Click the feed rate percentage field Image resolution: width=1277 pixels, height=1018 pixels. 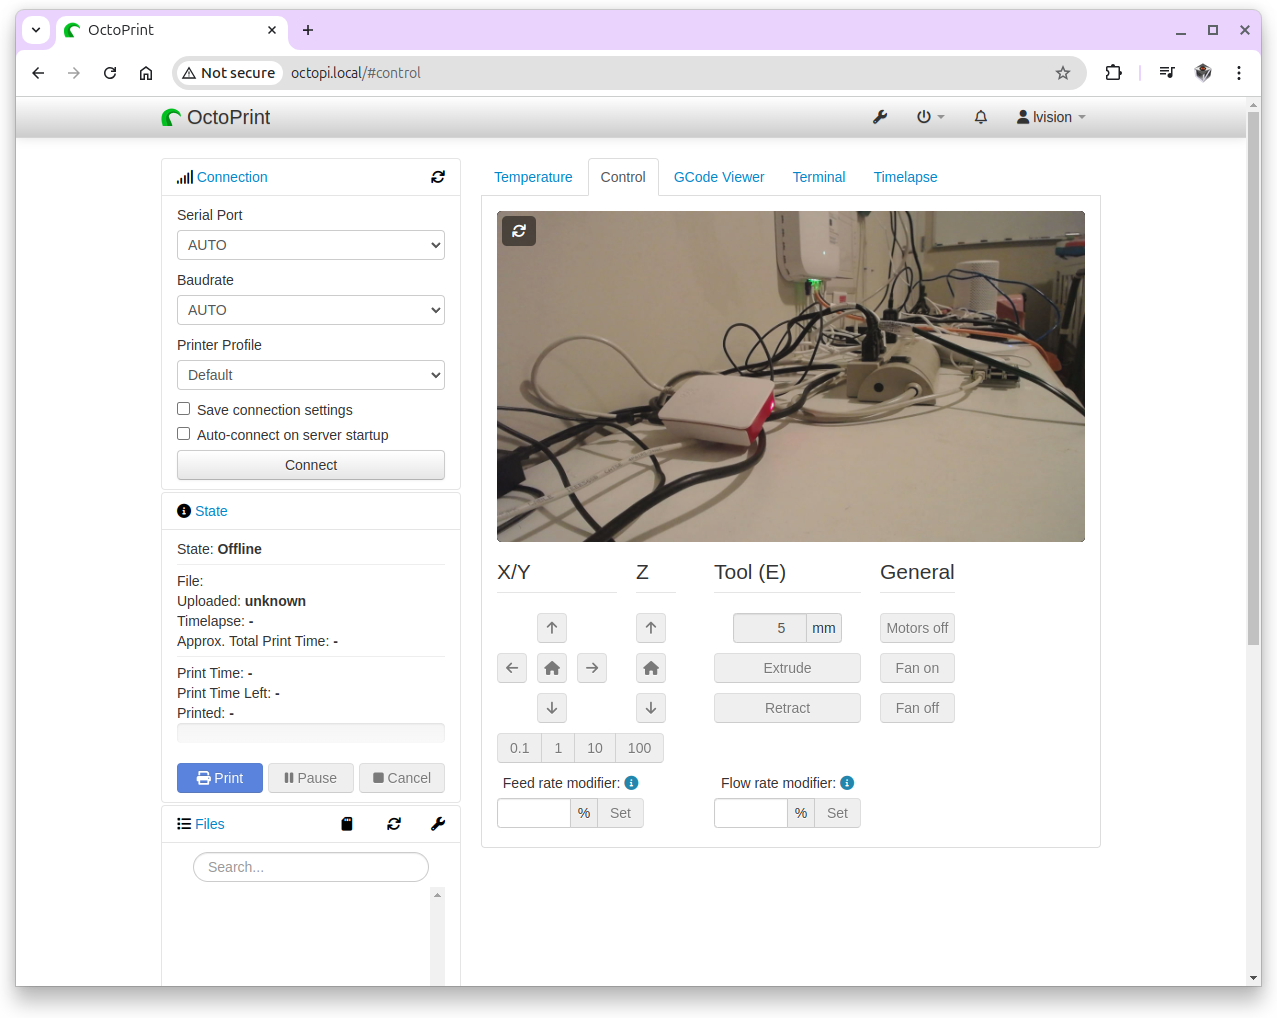534,813
